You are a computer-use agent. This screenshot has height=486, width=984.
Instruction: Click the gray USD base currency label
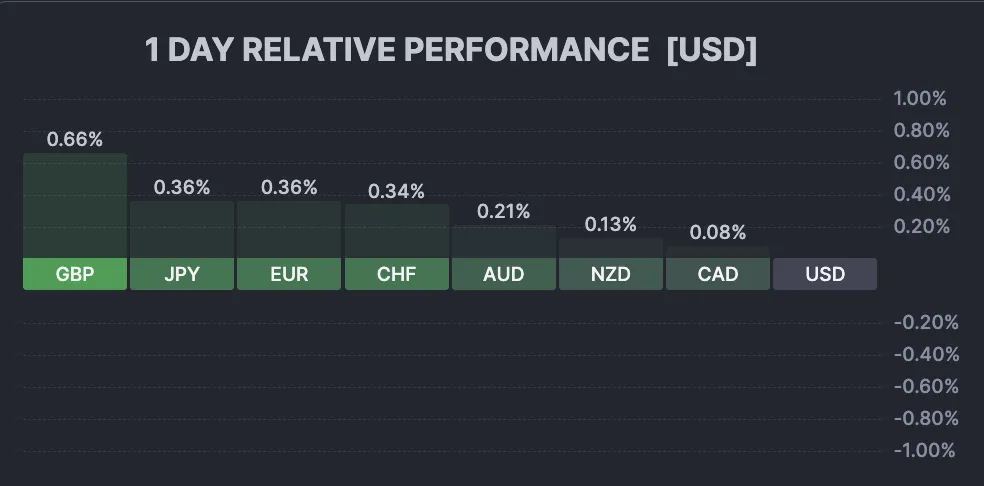pyautogui.click(x=824, y=274)
